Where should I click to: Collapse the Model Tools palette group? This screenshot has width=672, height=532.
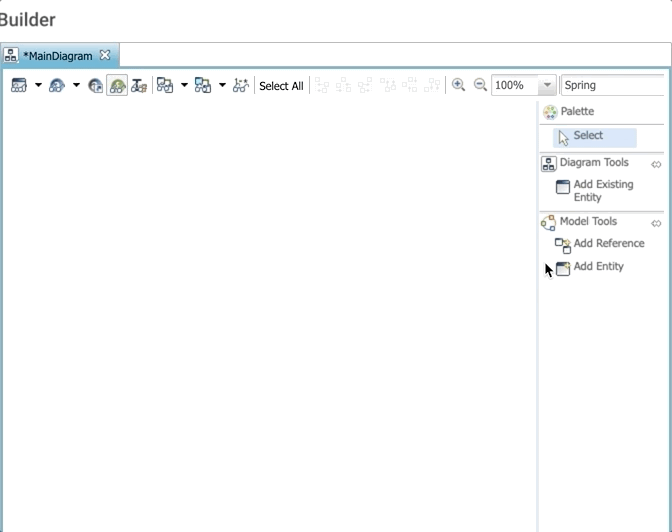pyautogui.click(x=588, y=222)
